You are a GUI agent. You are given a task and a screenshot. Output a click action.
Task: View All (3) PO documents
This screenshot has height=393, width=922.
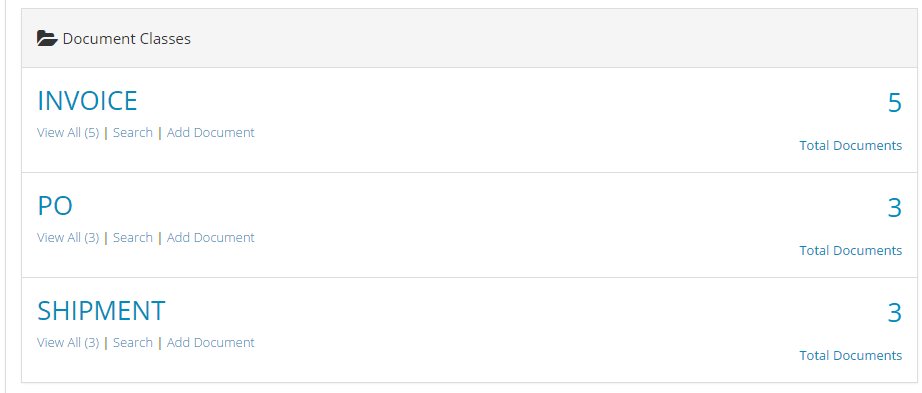tap(68, 237)
